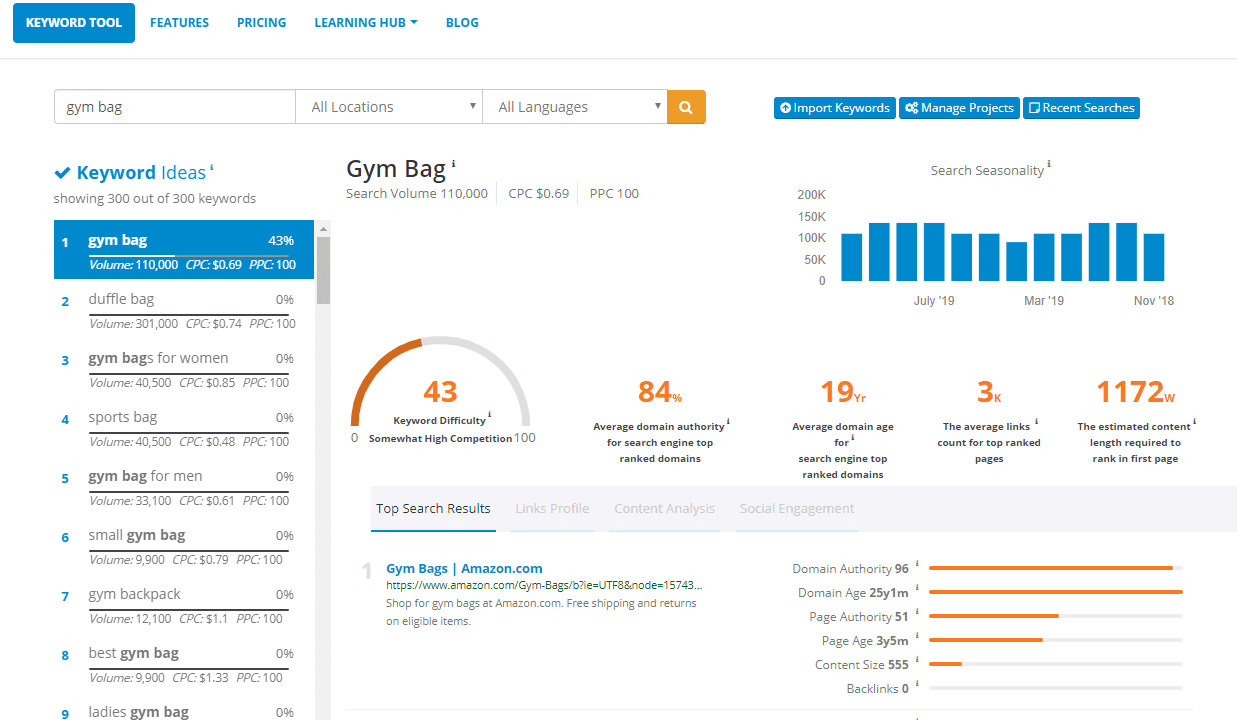Click the PPC 100 header value
Viewport: 1237px width, 720px height.
pyautogui.click(x=614, y=193)
